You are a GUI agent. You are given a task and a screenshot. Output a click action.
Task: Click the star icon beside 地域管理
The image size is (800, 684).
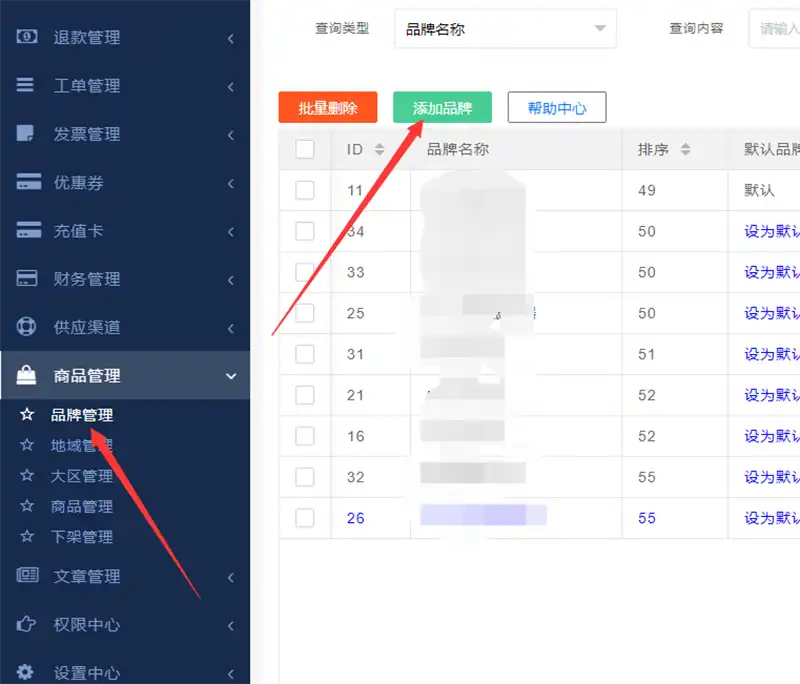[27, 445]
